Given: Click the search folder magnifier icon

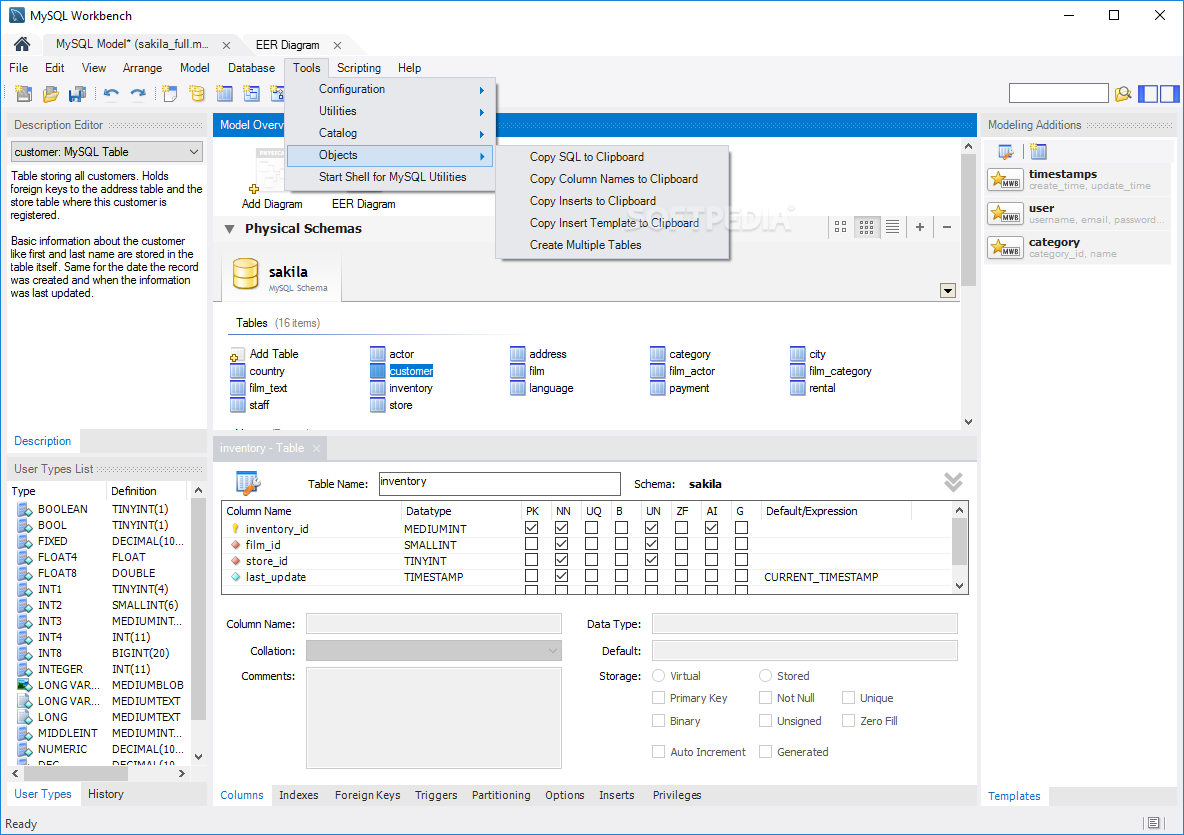Looking at the screenshot, I should pyautogui.click(x=1123, y=94).
